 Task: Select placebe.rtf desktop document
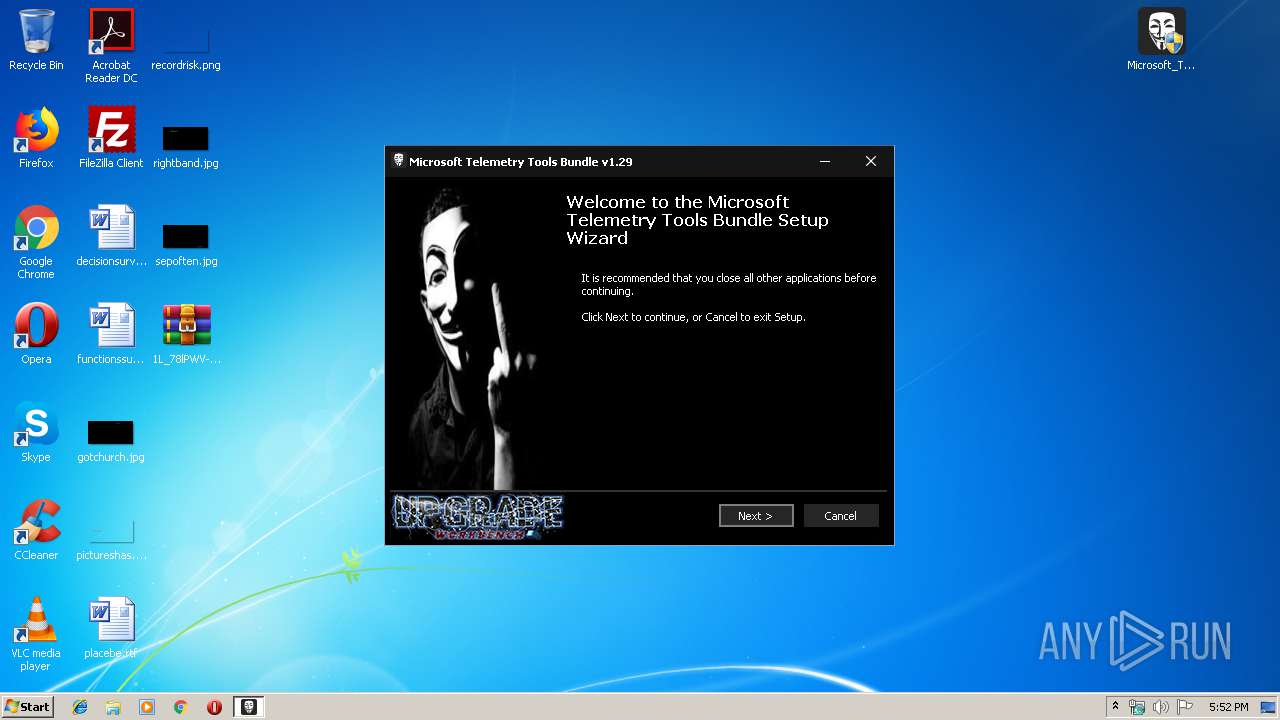point(111,628)
